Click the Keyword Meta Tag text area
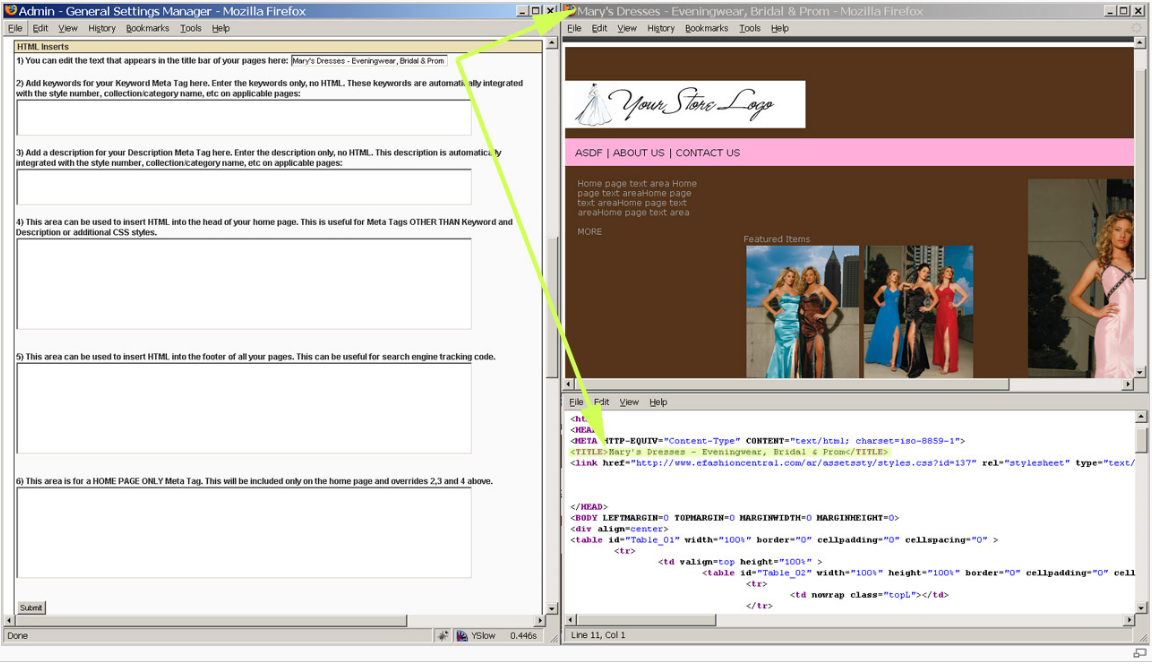The width and height of the screenshot is (1152, 664). [244, 118]
